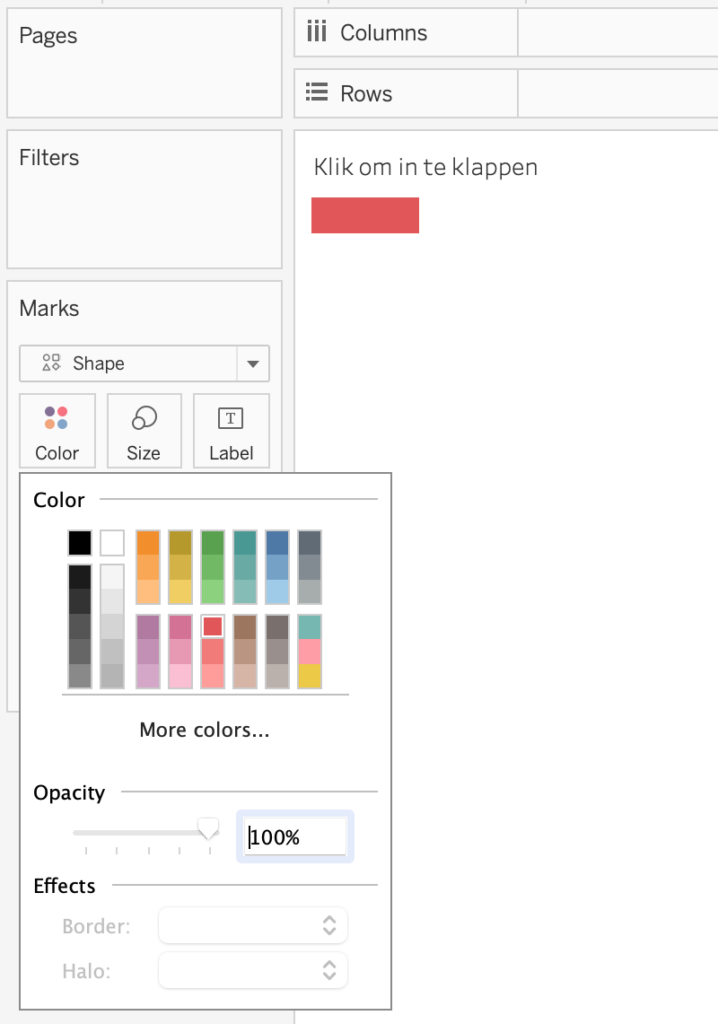Select the highlighted red color swatch
Image resolution: width=718 pixels, height=1024 pixels.
(212, 626)
